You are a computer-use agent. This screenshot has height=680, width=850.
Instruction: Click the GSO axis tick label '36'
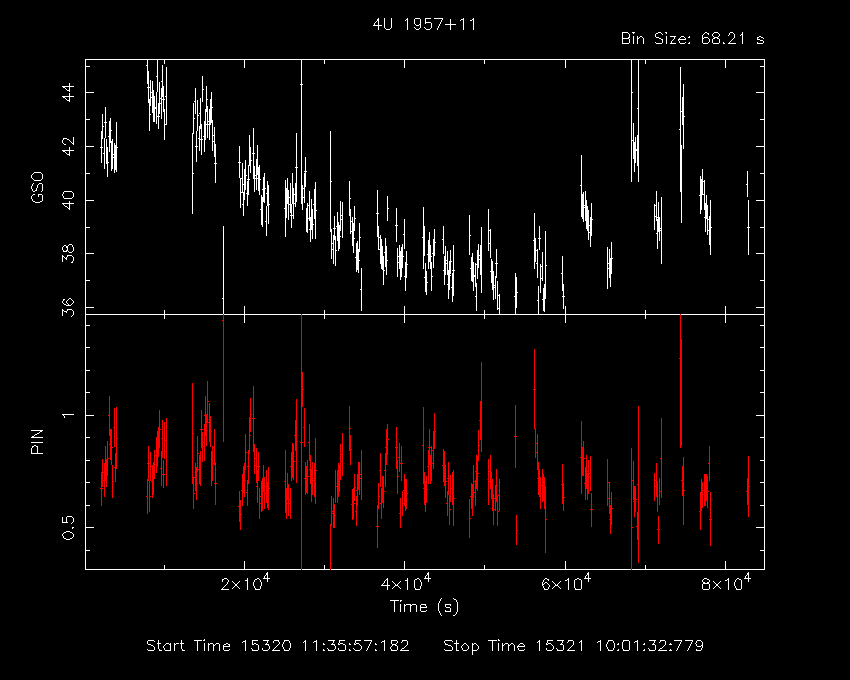(x=68, y=306)
